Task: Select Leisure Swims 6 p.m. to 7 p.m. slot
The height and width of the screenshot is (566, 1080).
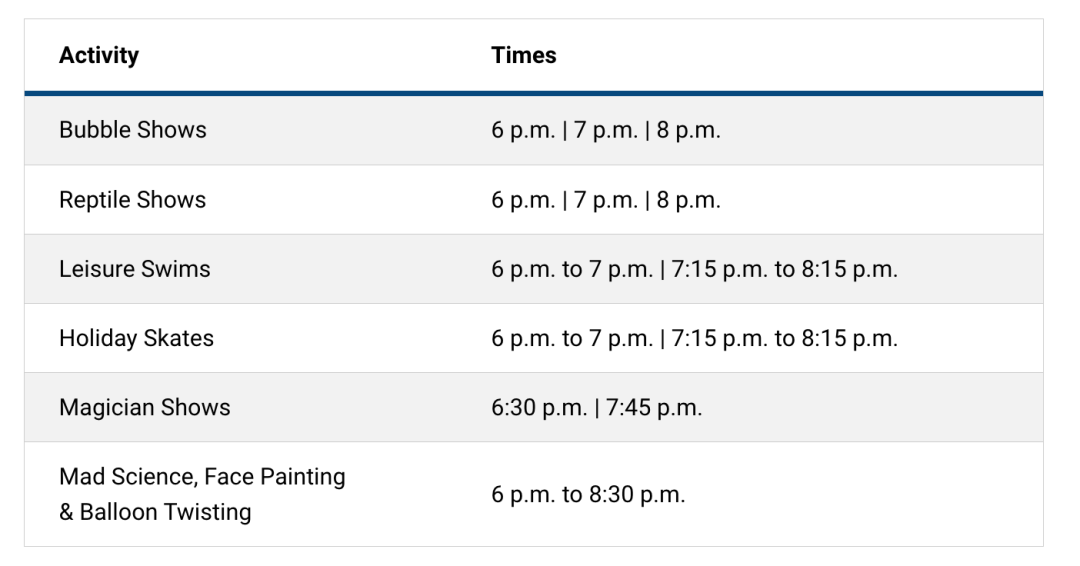Action: click(572, 269)
